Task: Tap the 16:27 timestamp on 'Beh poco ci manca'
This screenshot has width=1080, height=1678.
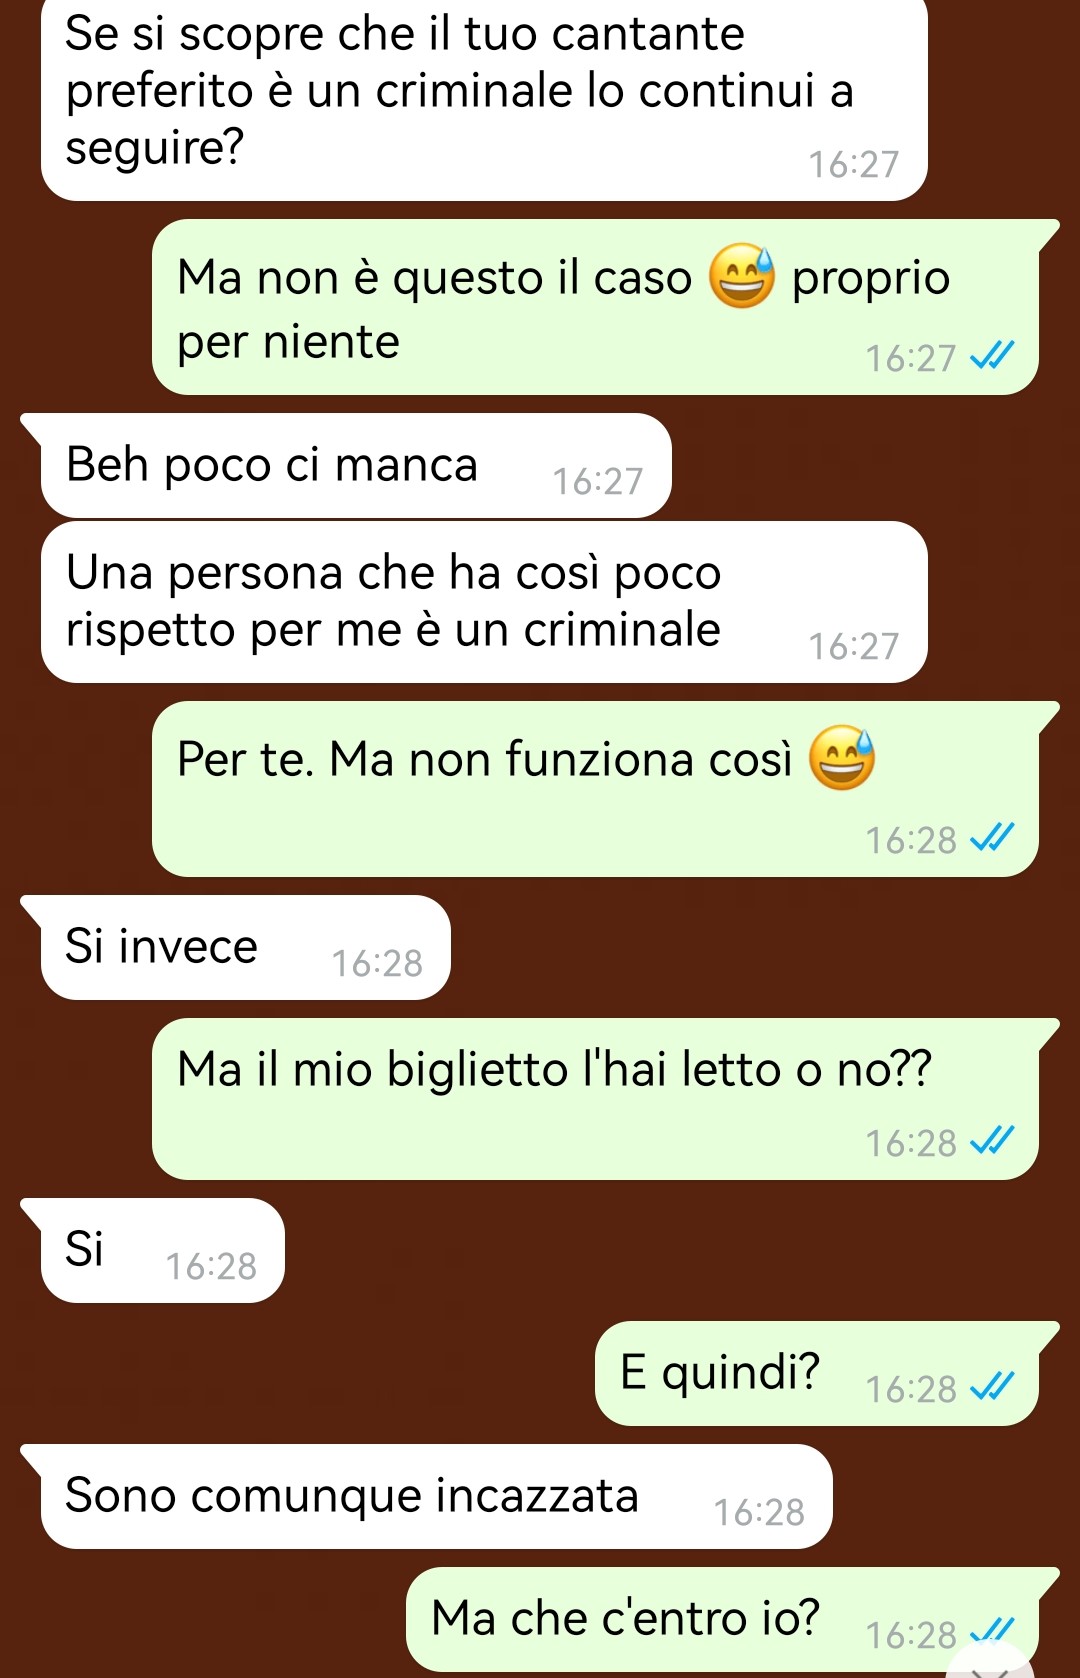Action: click(x=598, y=481)
